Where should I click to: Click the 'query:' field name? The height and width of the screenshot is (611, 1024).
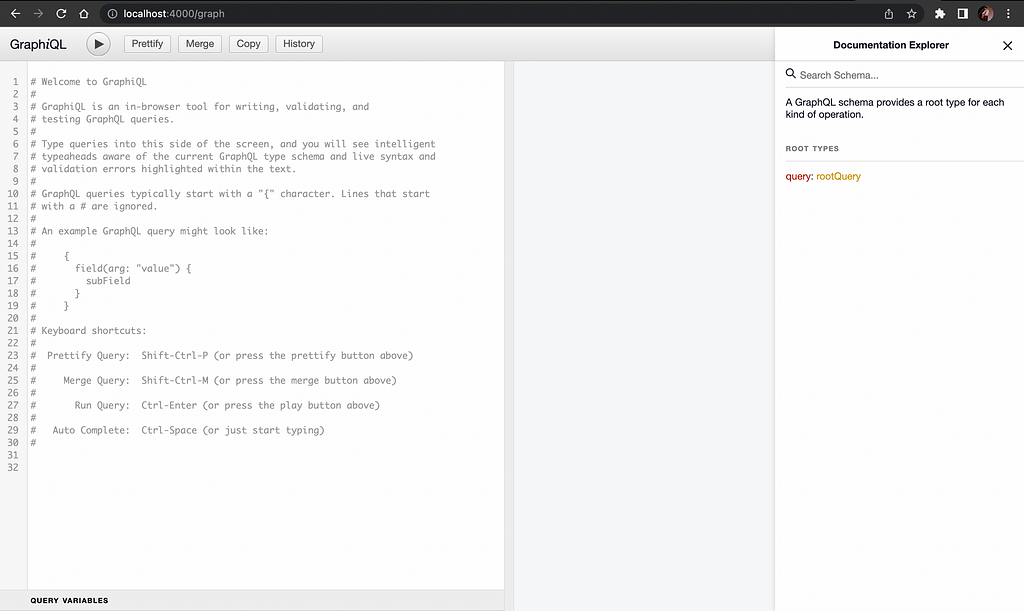tap(799, 176)
